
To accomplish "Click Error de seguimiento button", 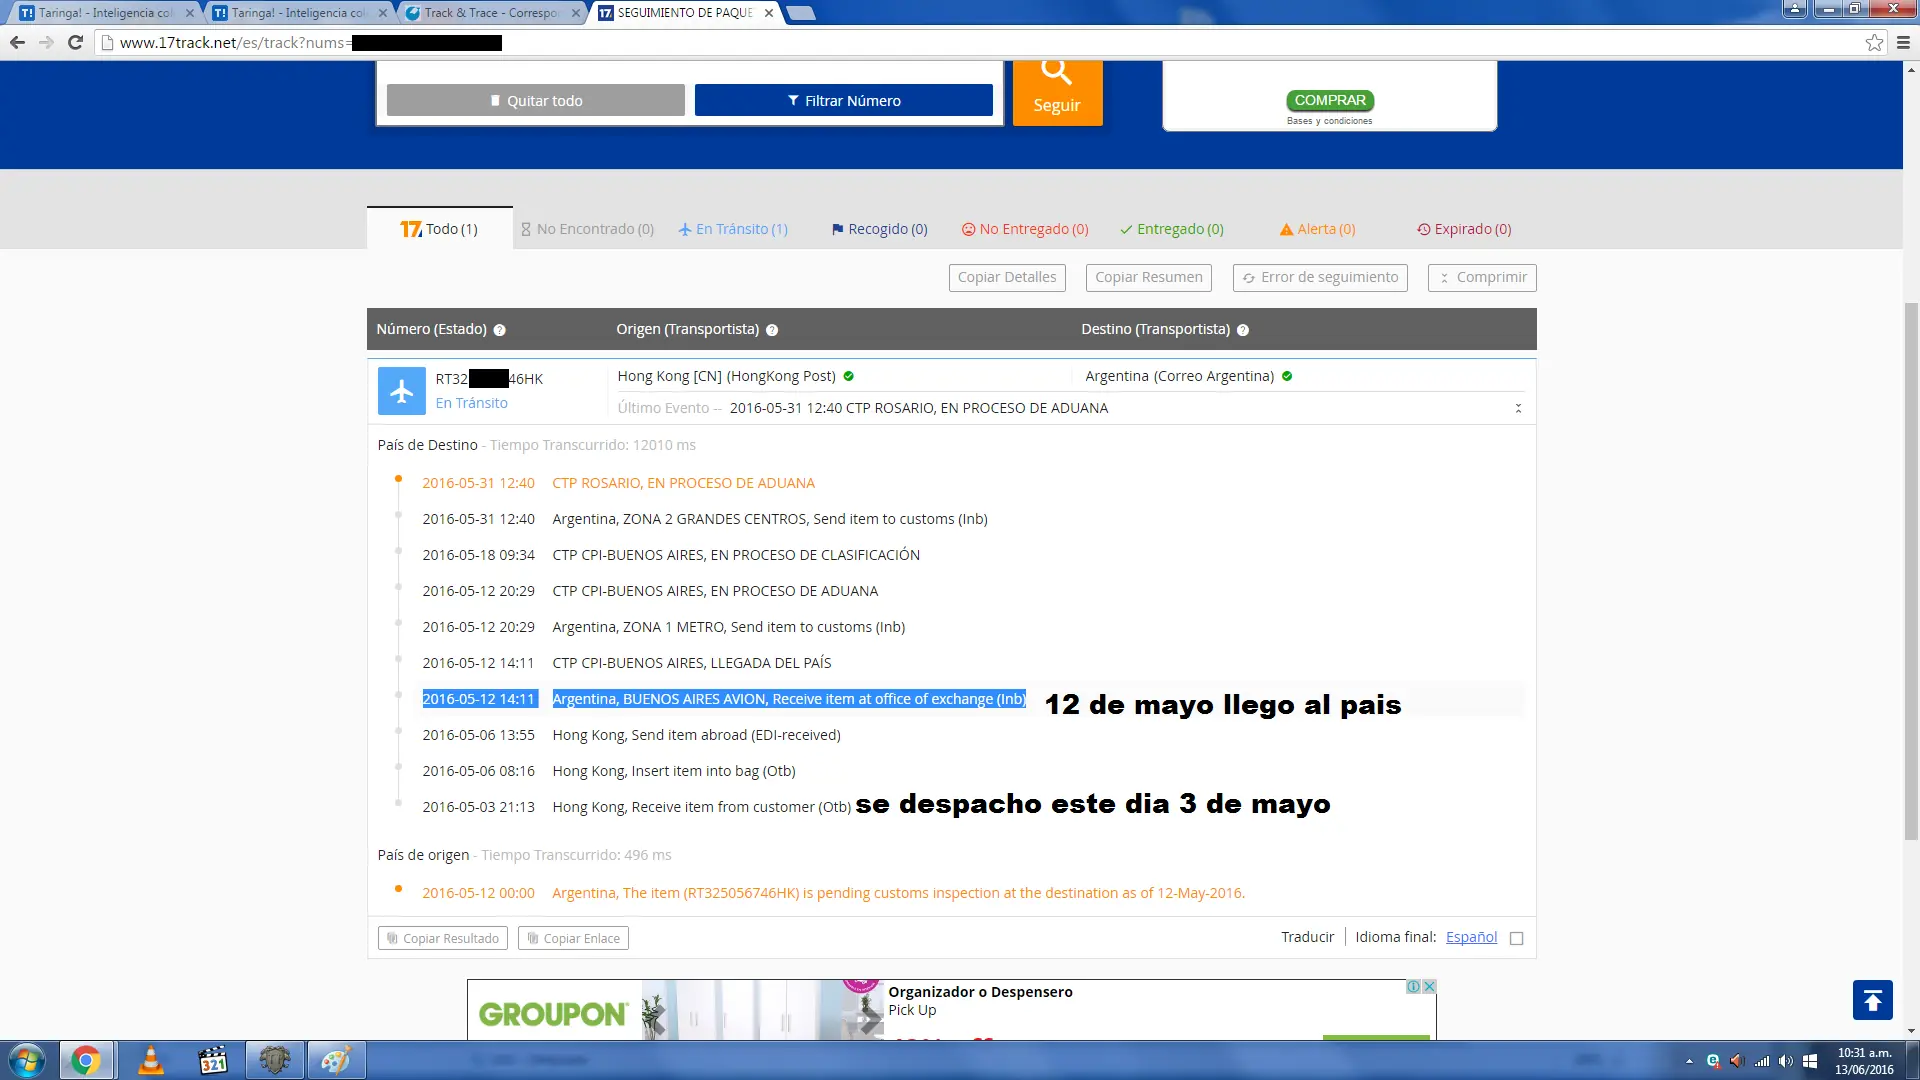I will click(1320, 277).
